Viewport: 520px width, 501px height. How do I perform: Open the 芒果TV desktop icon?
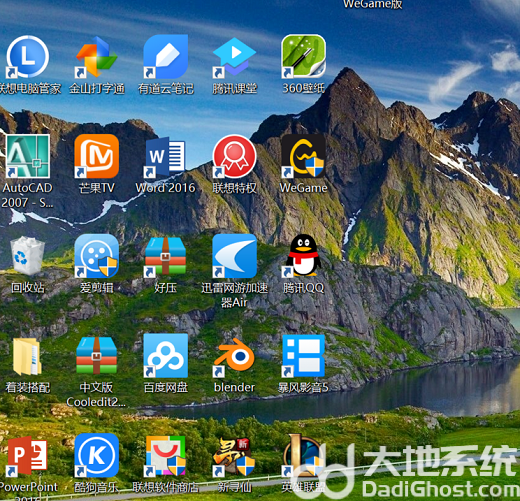tap(97, 156)
